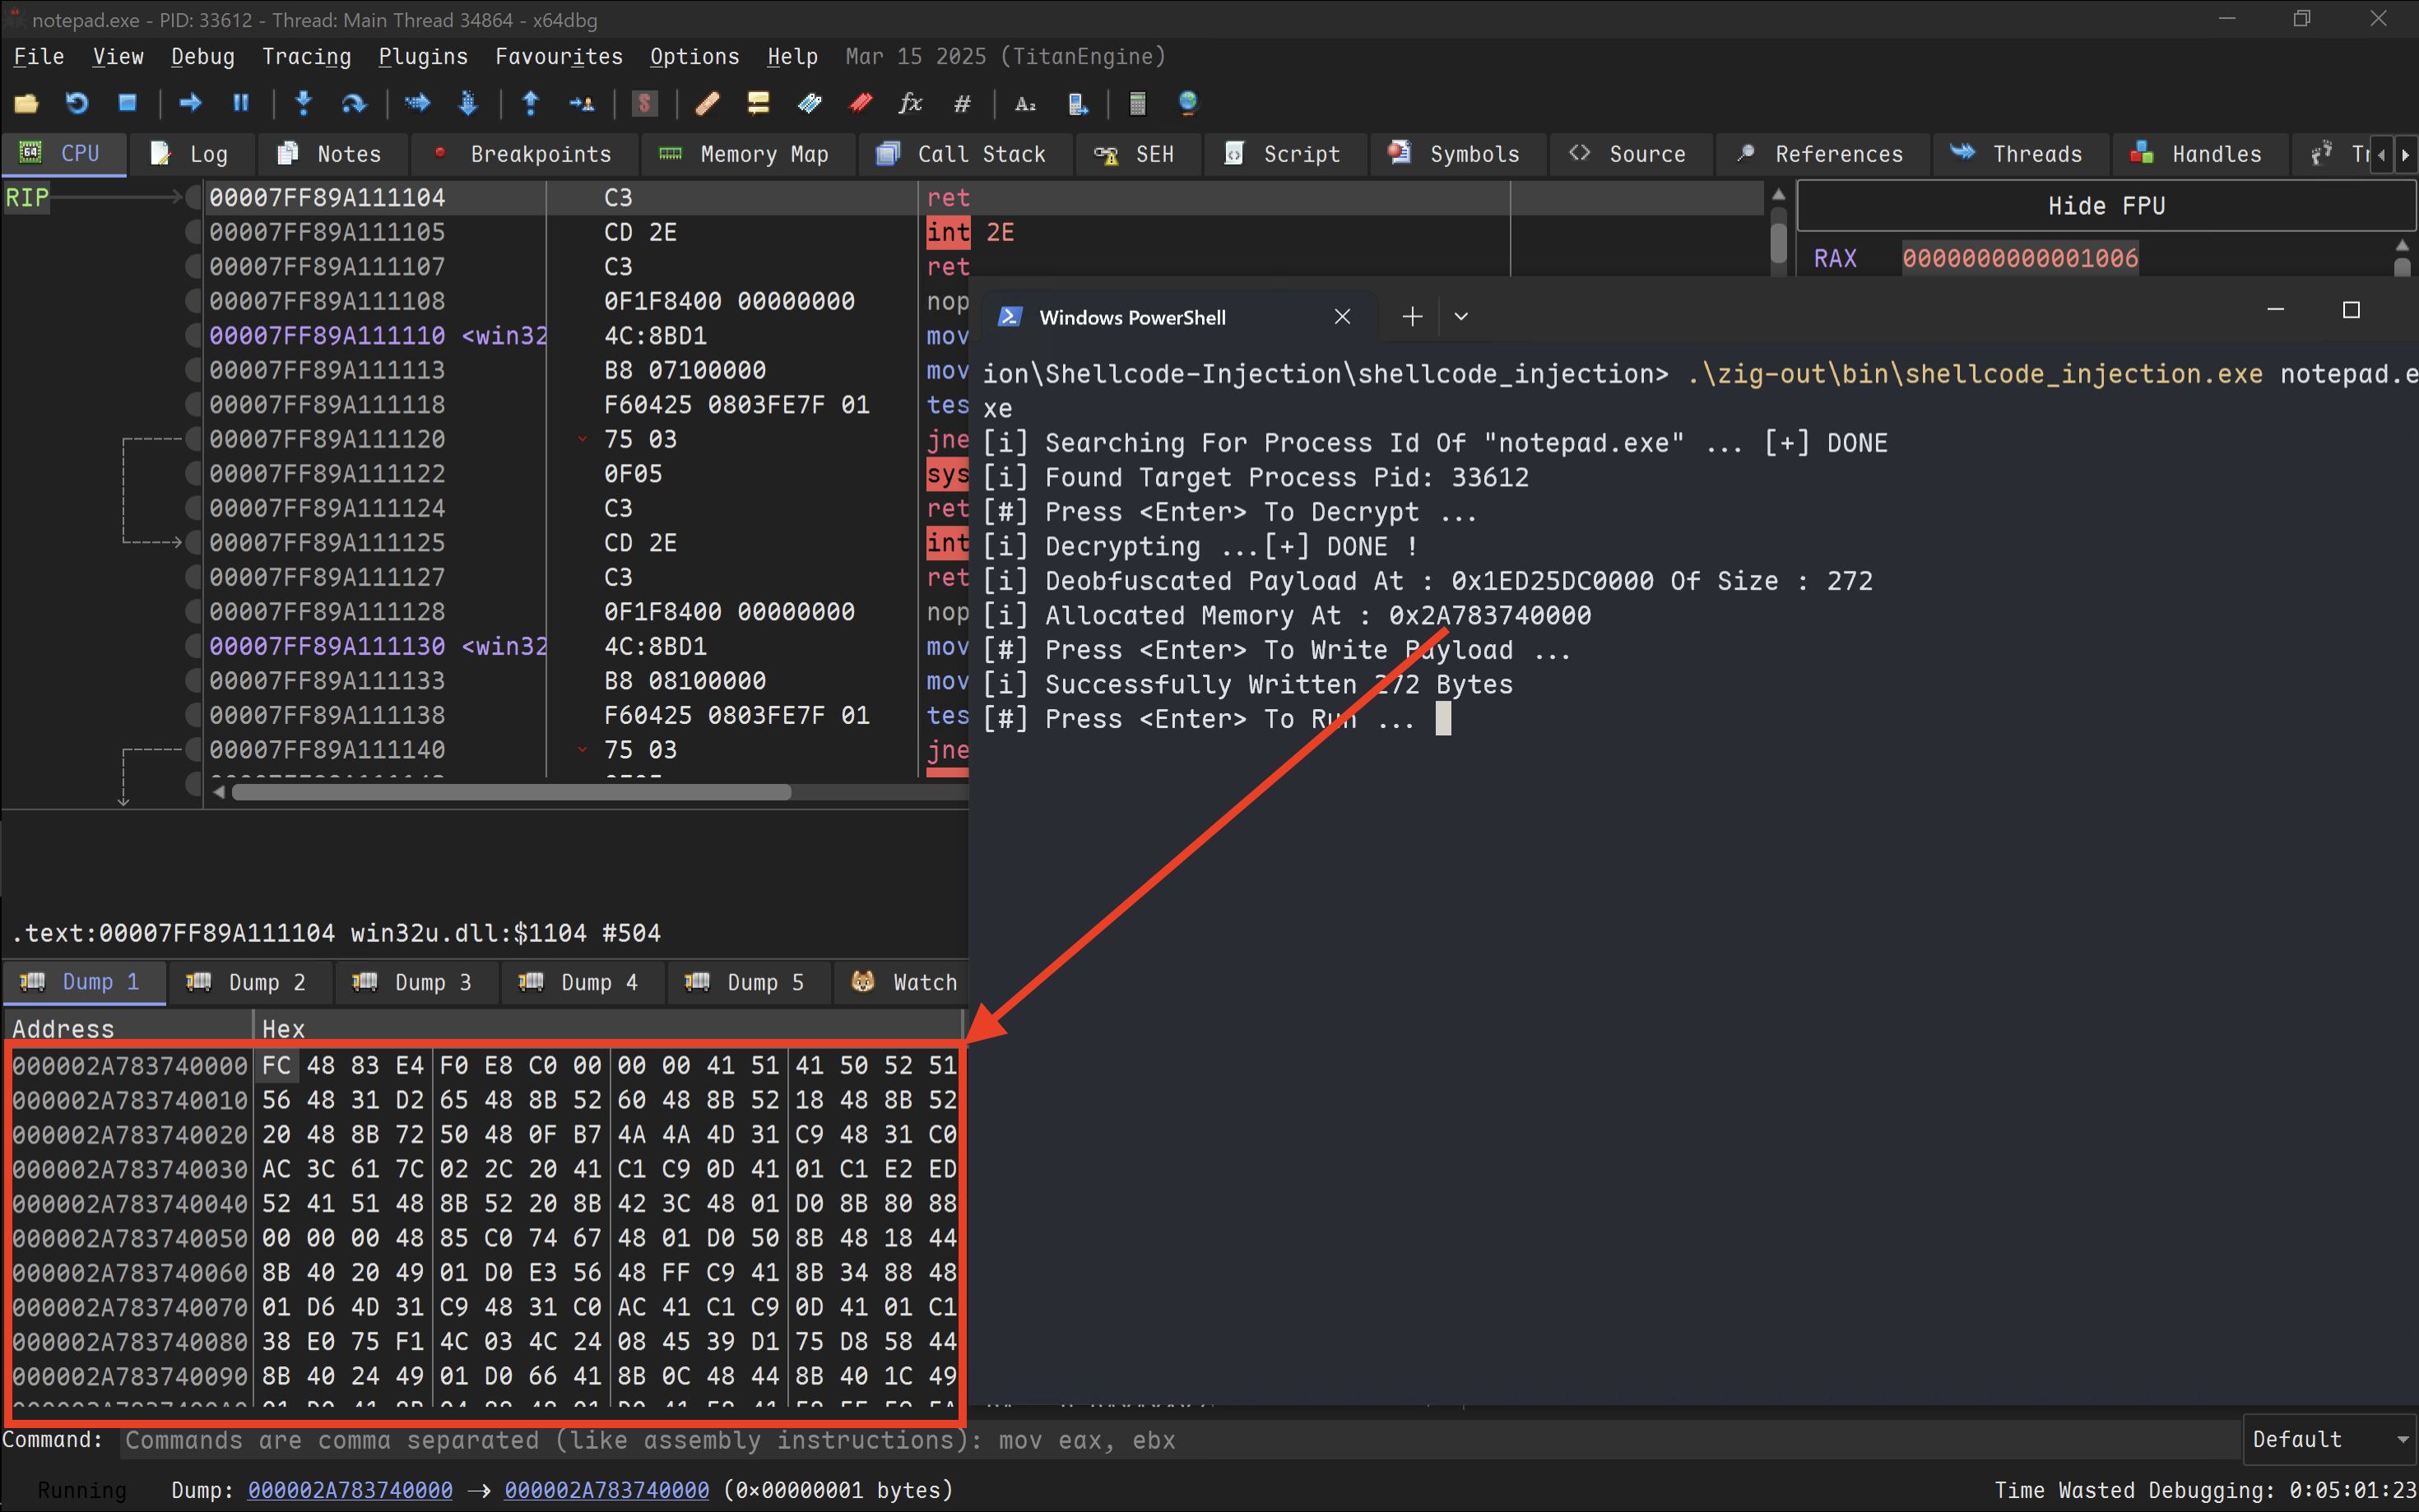Open the Tracing menu
The image size is (2419, 1512).
pos(306,57)
